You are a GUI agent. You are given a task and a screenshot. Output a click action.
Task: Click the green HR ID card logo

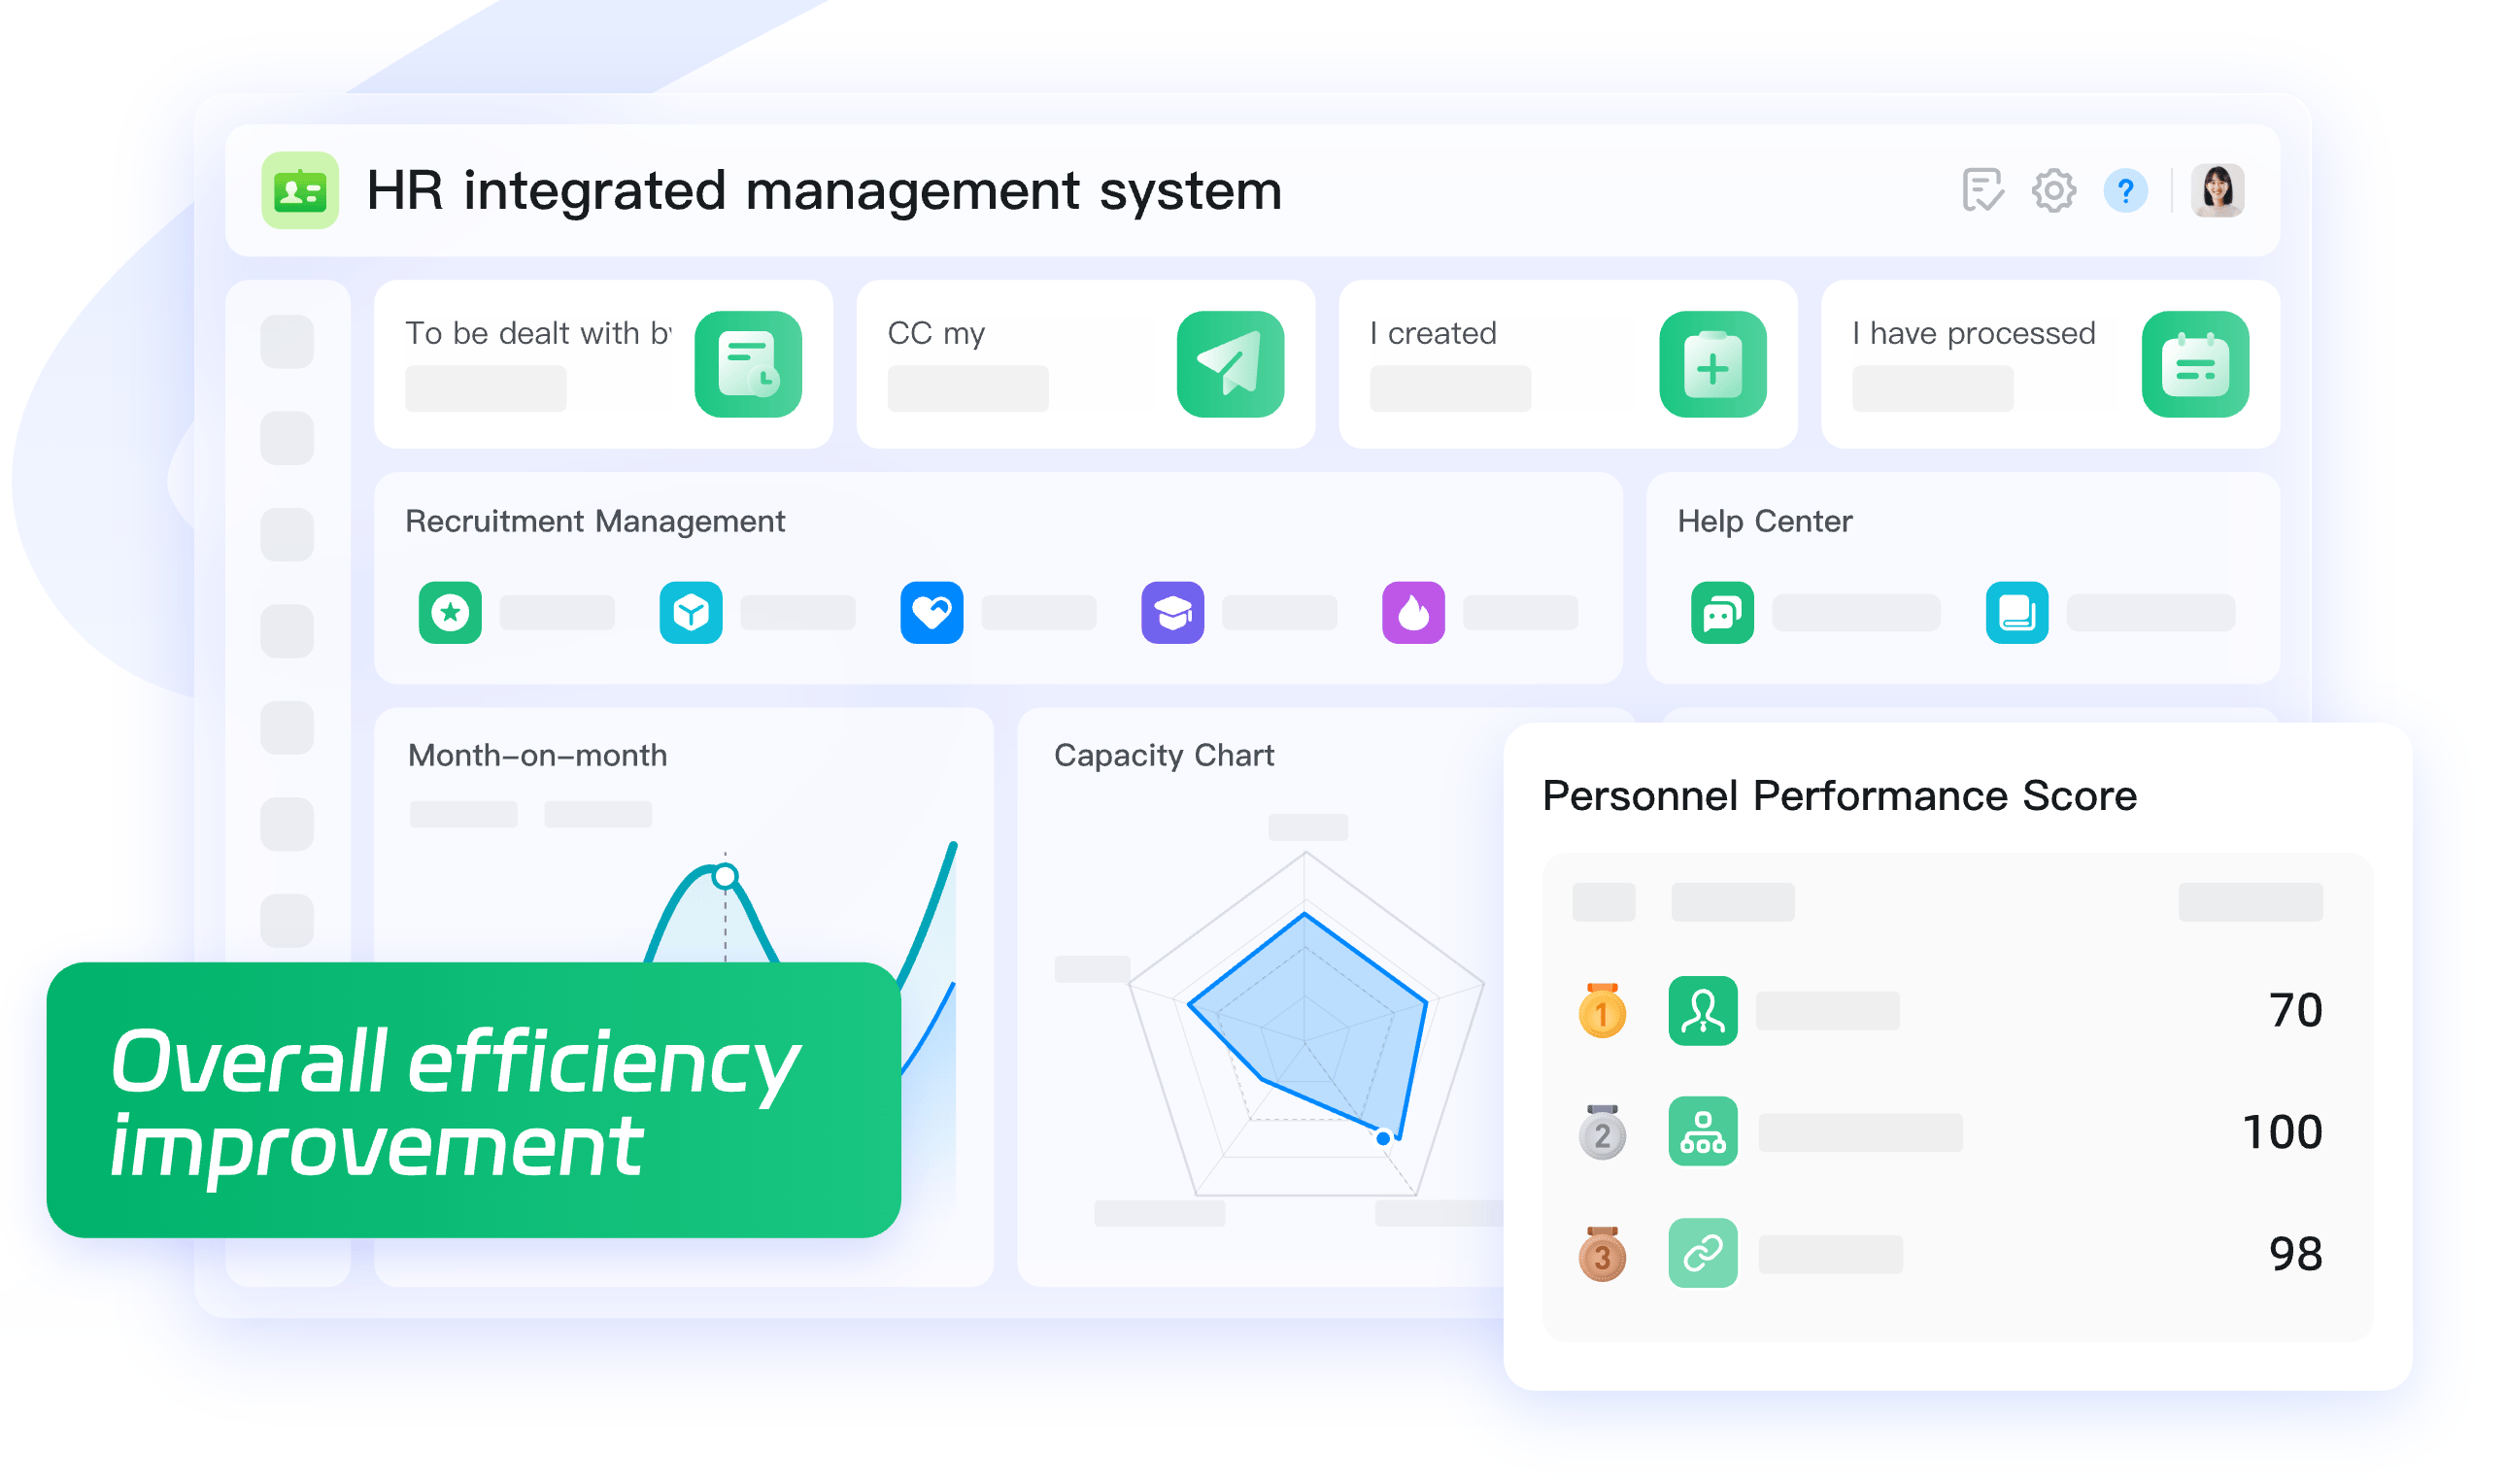click(x=300, y=191)
